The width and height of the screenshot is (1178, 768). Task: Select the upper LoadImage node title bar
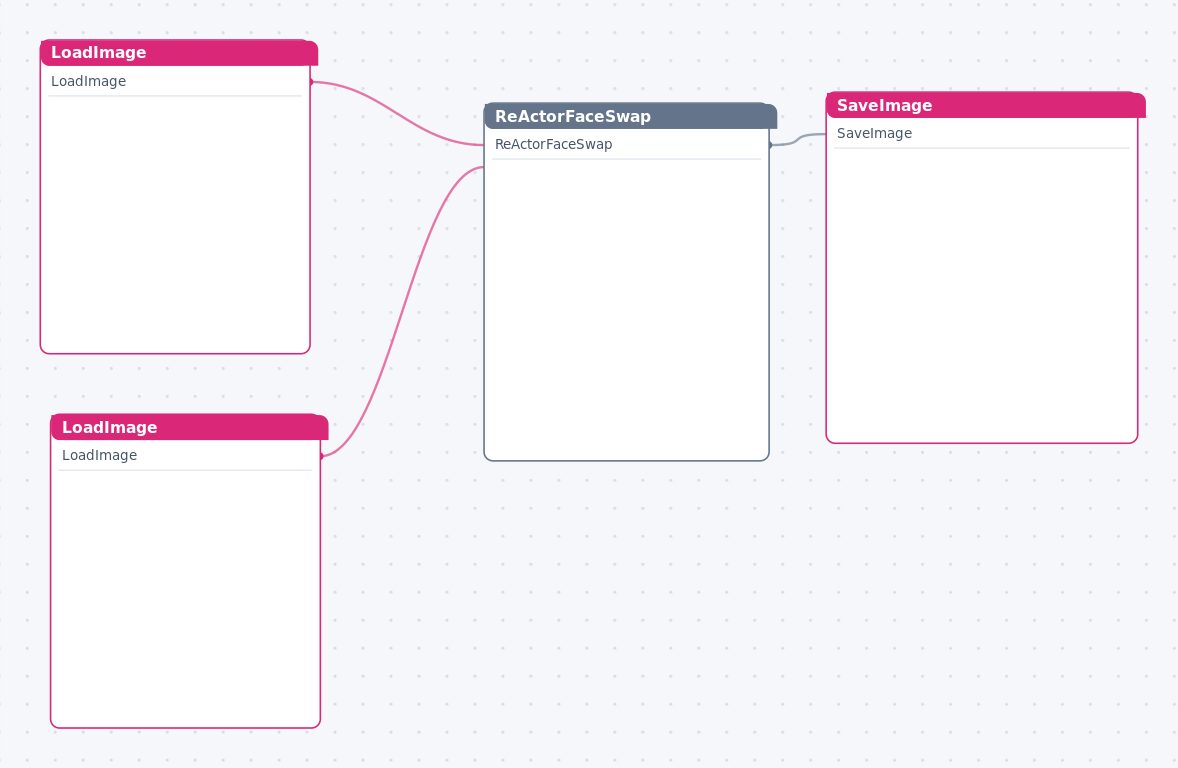coord(179,53)
